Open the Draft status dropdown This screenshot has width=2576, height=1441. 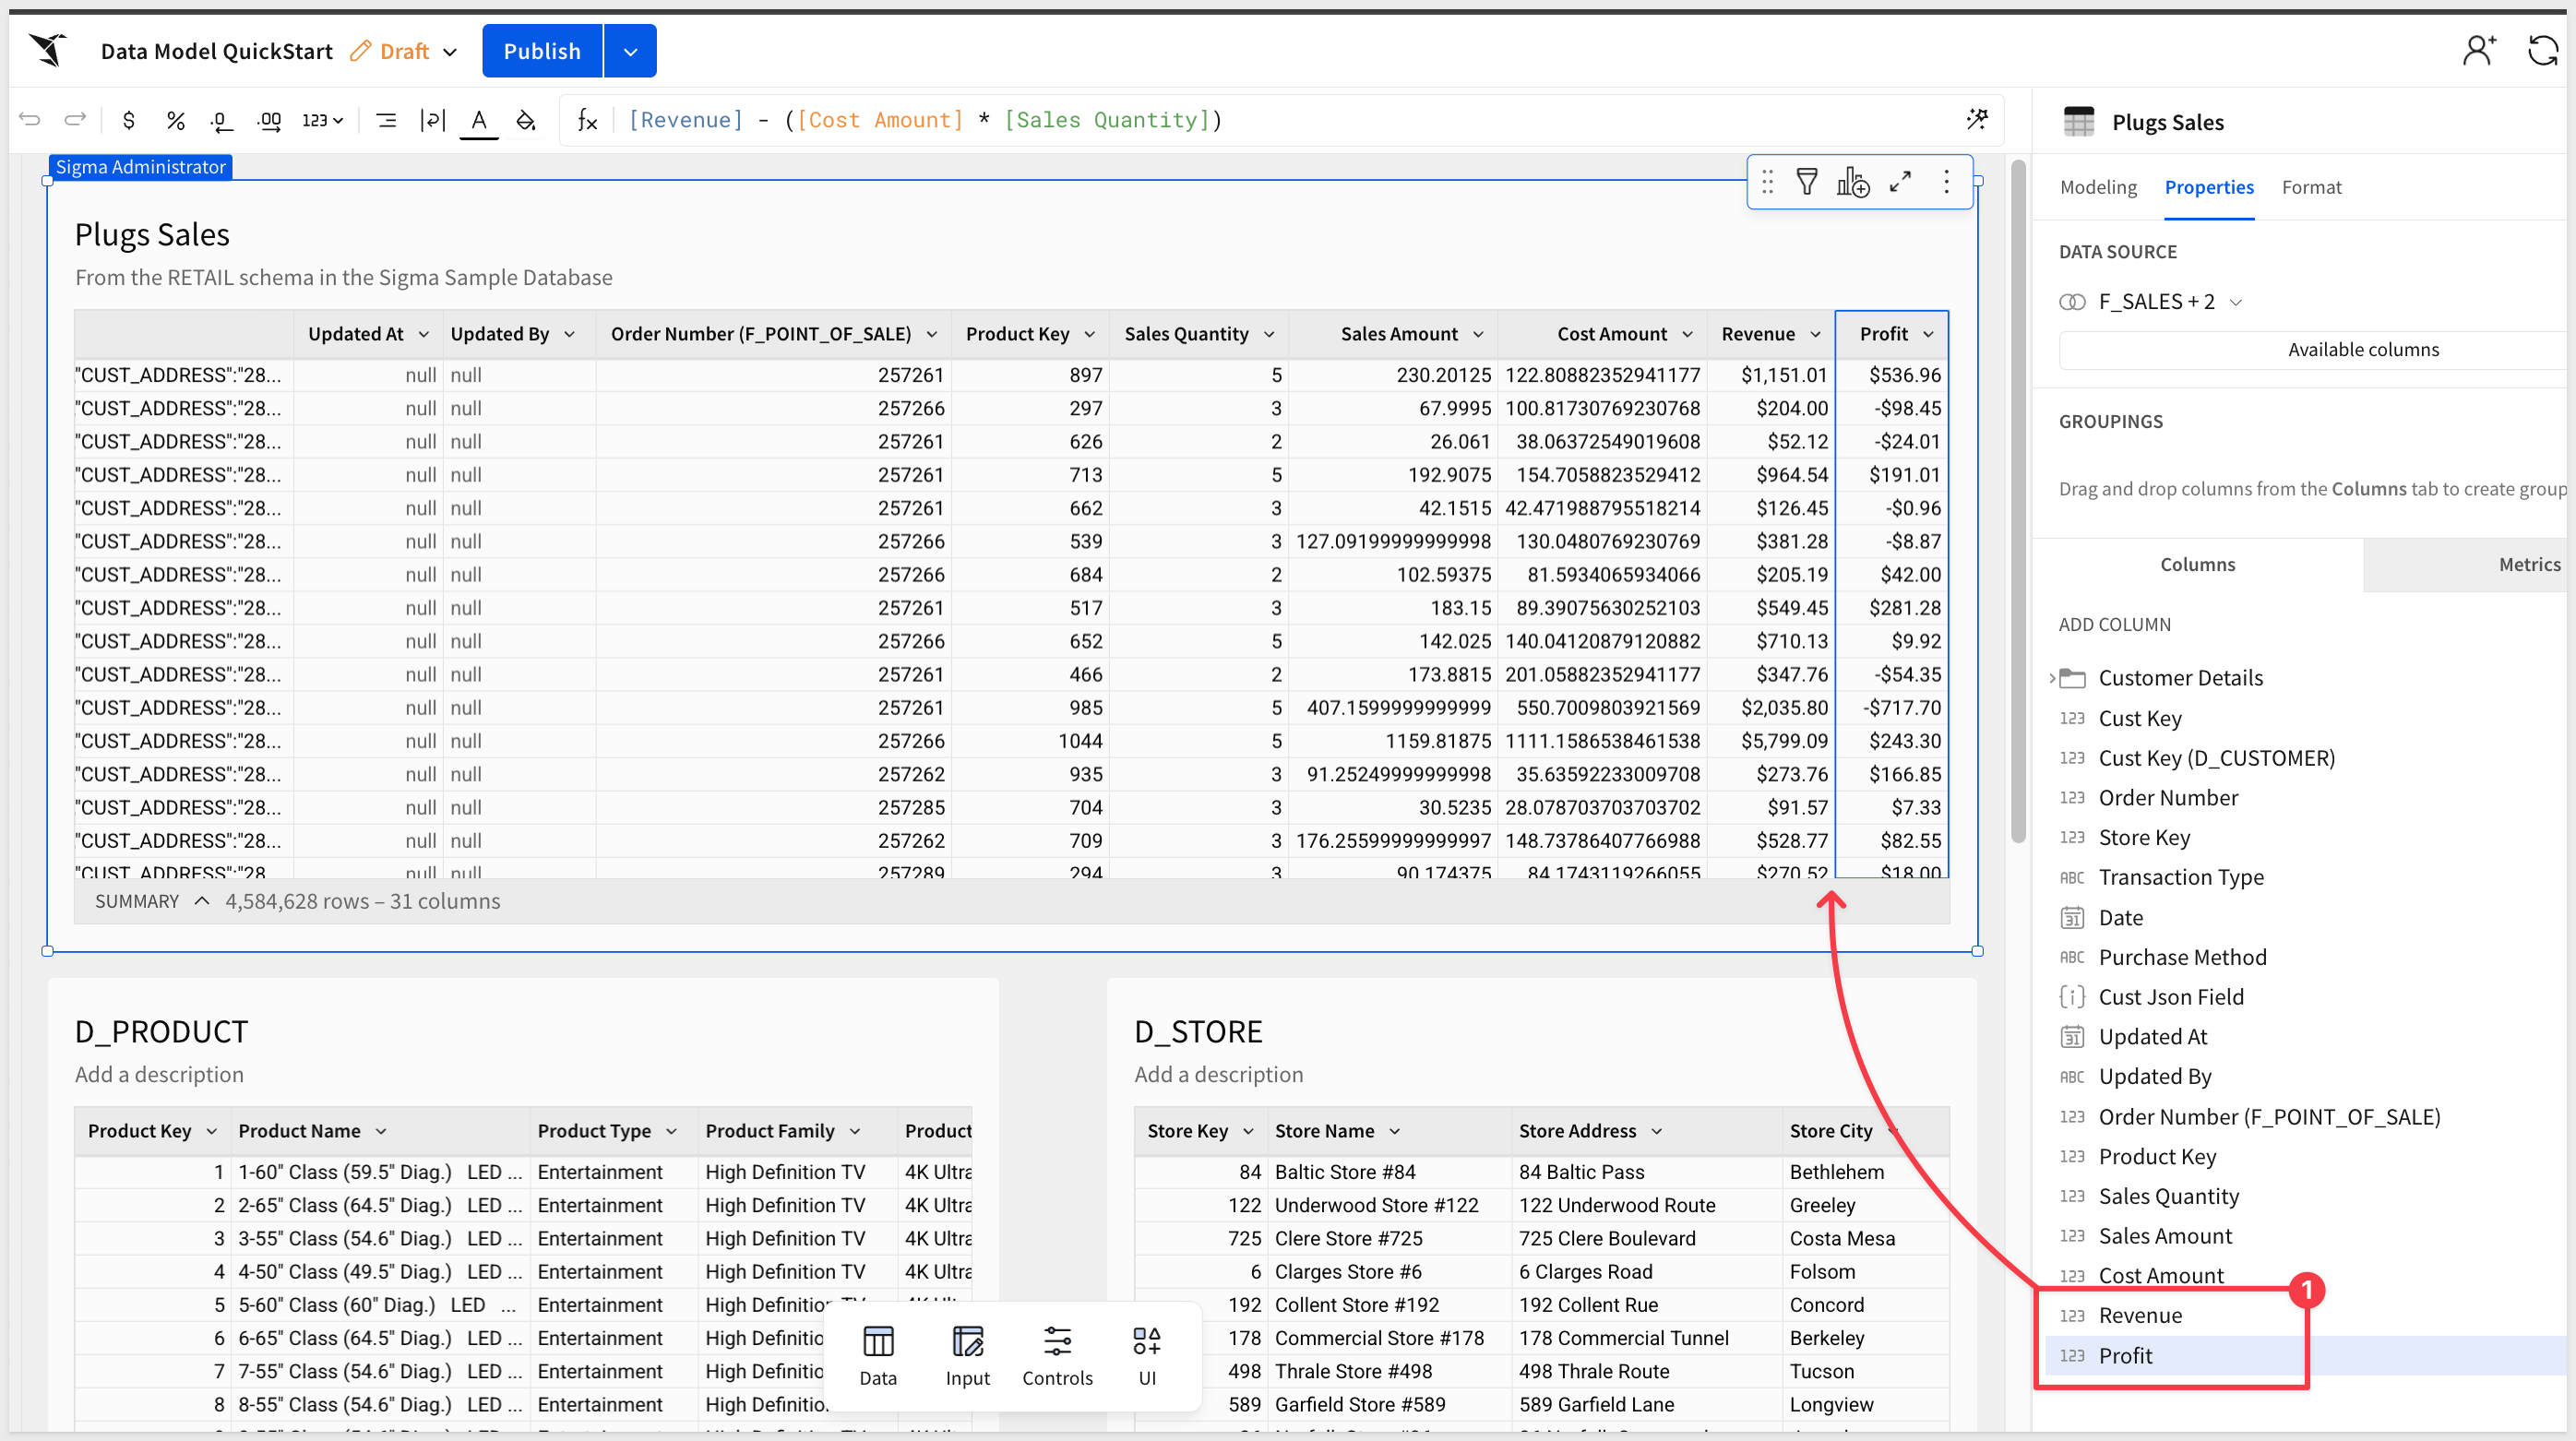click(x=450, y=51)
